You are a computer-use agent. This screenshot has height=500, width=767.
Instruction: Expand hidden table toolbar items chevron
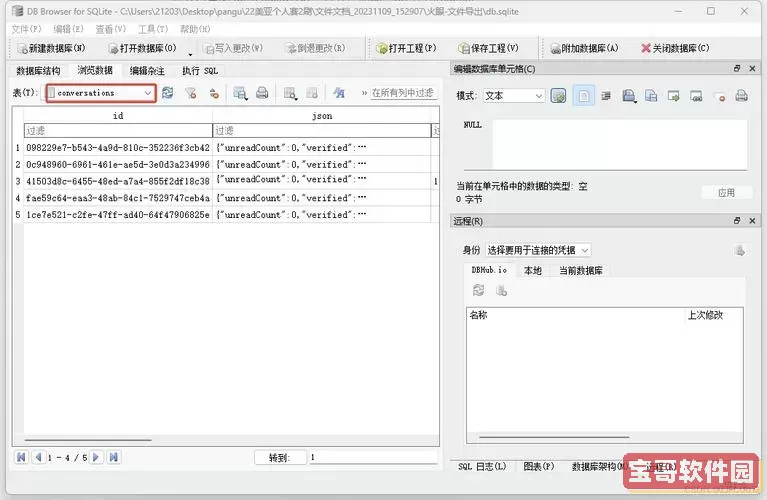click(x=364, y=92)
